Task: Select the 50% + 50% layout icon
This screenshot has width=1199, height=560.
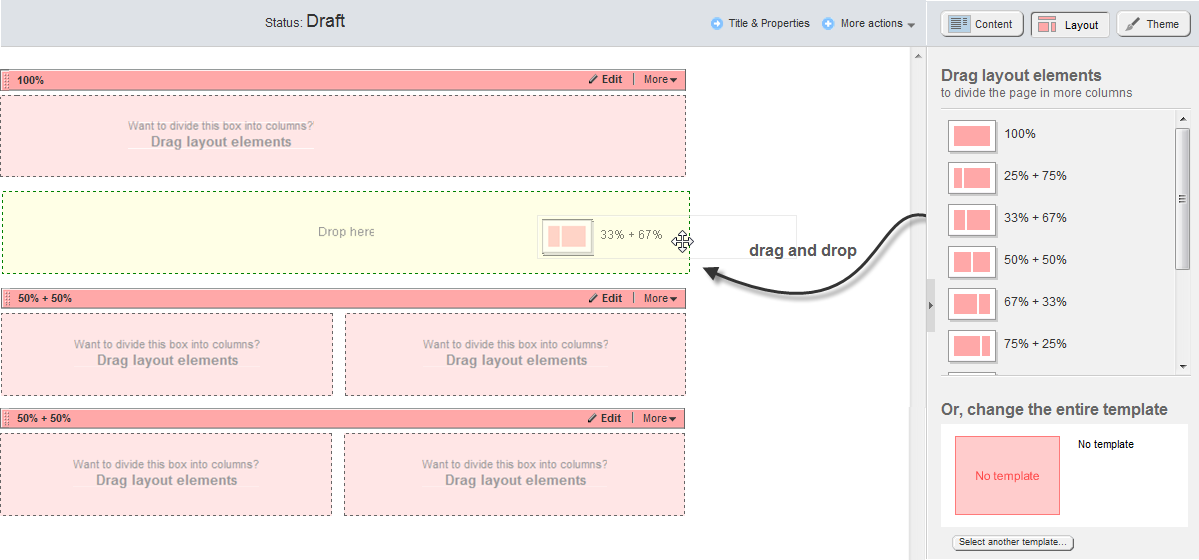Action: coord(971,262)
